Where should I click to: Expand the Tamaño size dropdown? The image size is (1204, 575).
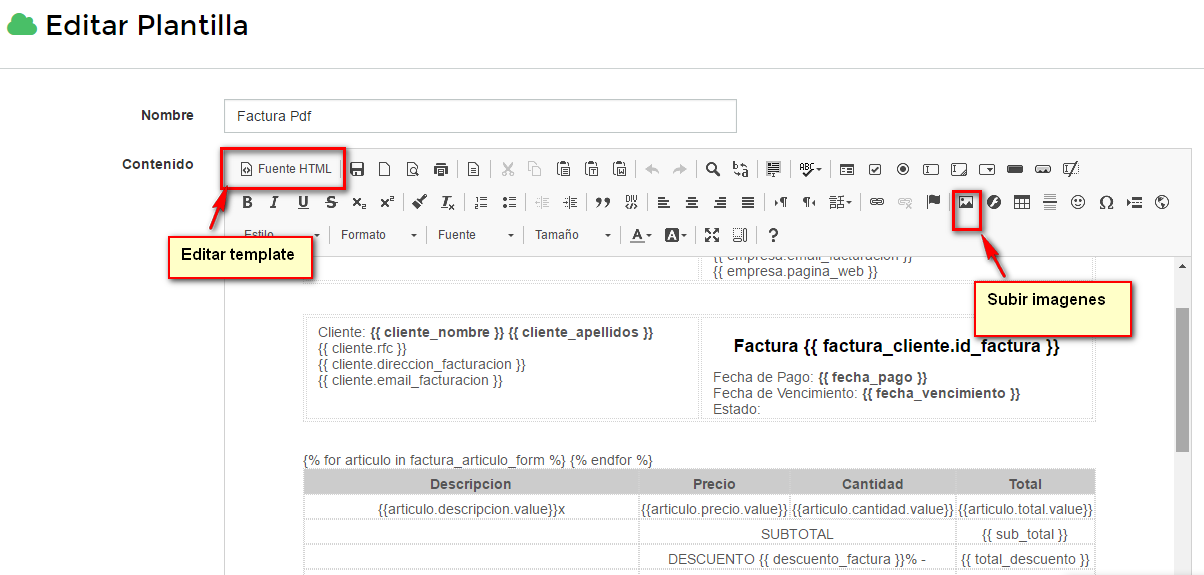click(572, 235)
